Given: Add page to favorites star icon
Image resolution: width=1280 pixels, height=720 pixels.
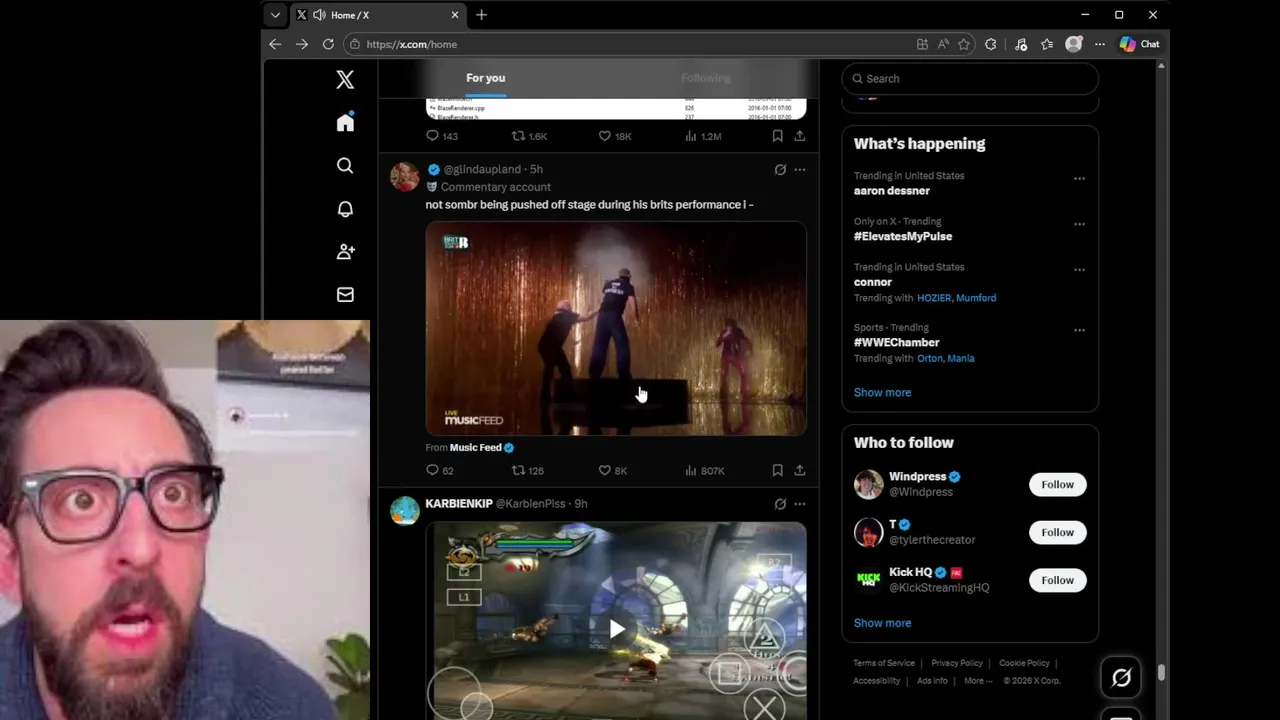Looking at the screenshot, I should click(x=964, y=44).
